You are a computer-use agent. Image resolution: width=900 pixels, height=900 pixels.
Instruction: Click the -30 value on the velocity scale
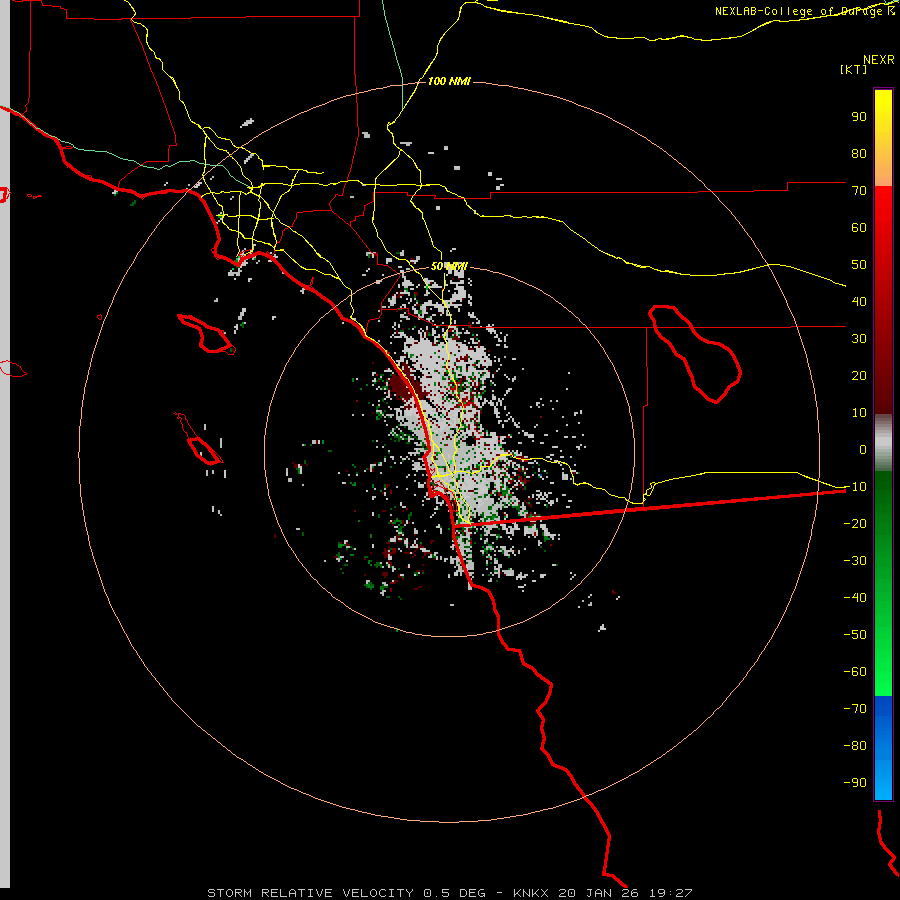coord(855,561)
